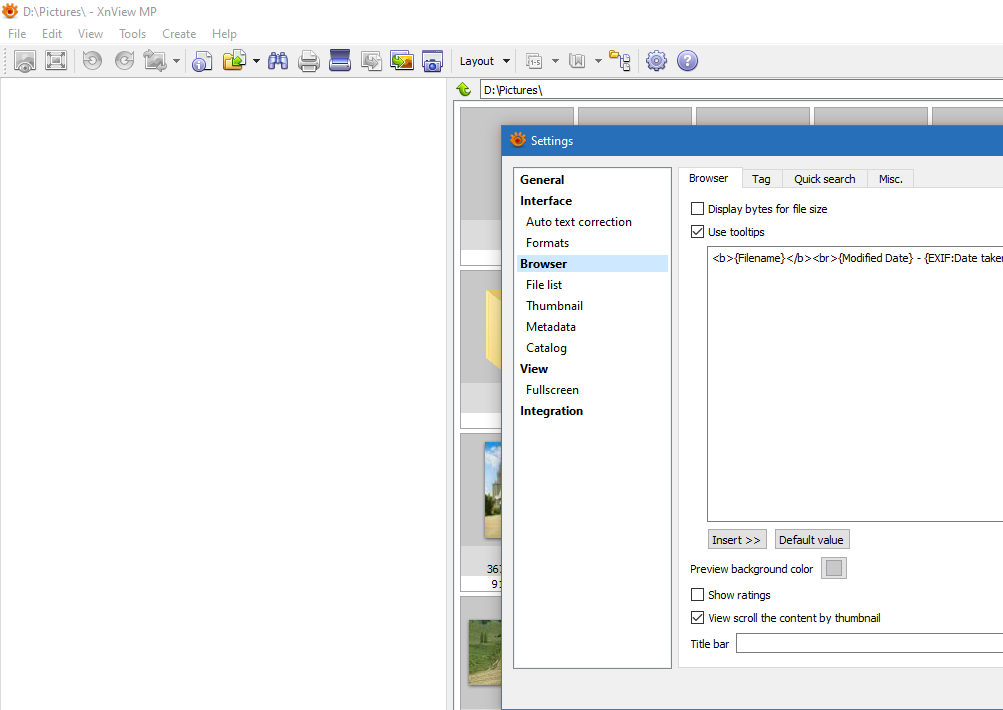Click the scanner Acquire icon
This screenshot has height=710, width=1003.
(x=340, y=61)
